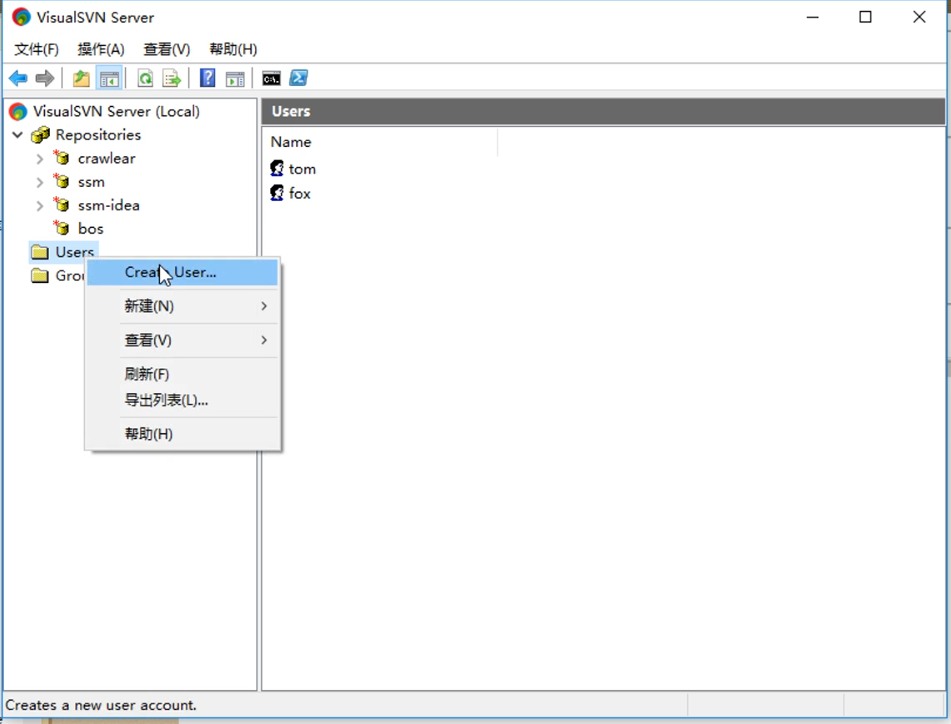Open the 文件(F) menu

click(36, 49)
